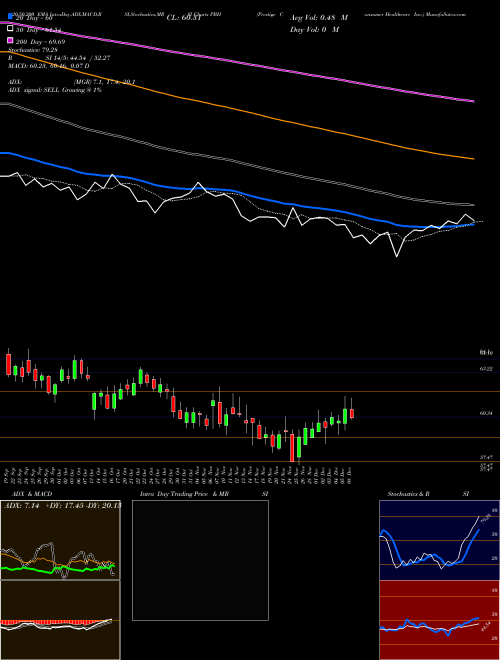Click the lowest tall red candlestick
The height and width of the screenshot is (660, 500).
[292, 447]
